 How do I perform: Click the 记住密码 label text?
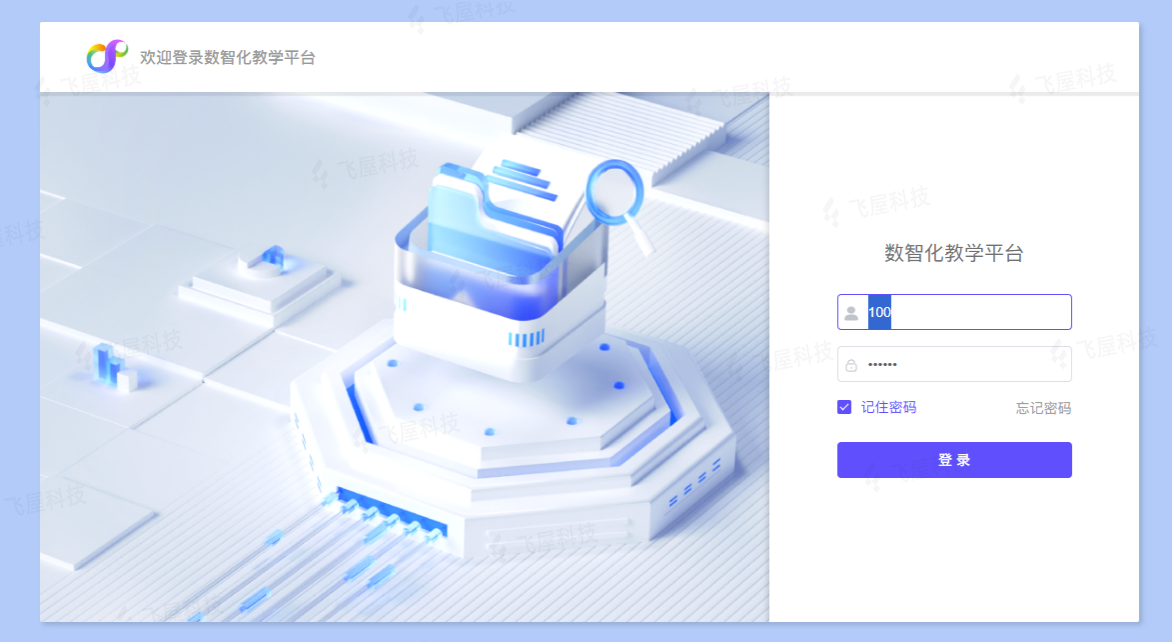click(x=888, y=407)
